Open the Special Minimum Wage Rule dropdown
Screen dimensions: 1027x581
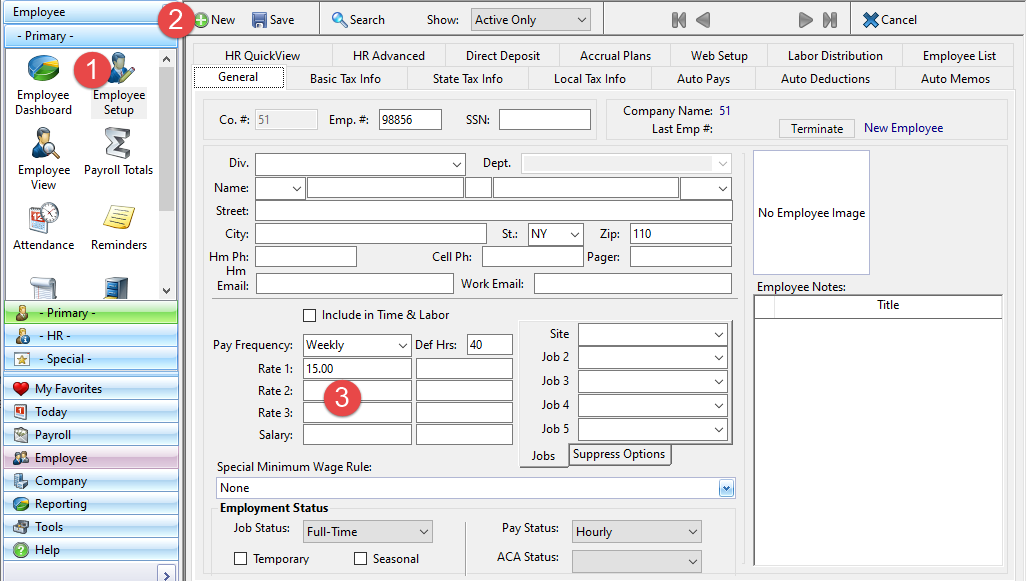click(x=476, y=488)
